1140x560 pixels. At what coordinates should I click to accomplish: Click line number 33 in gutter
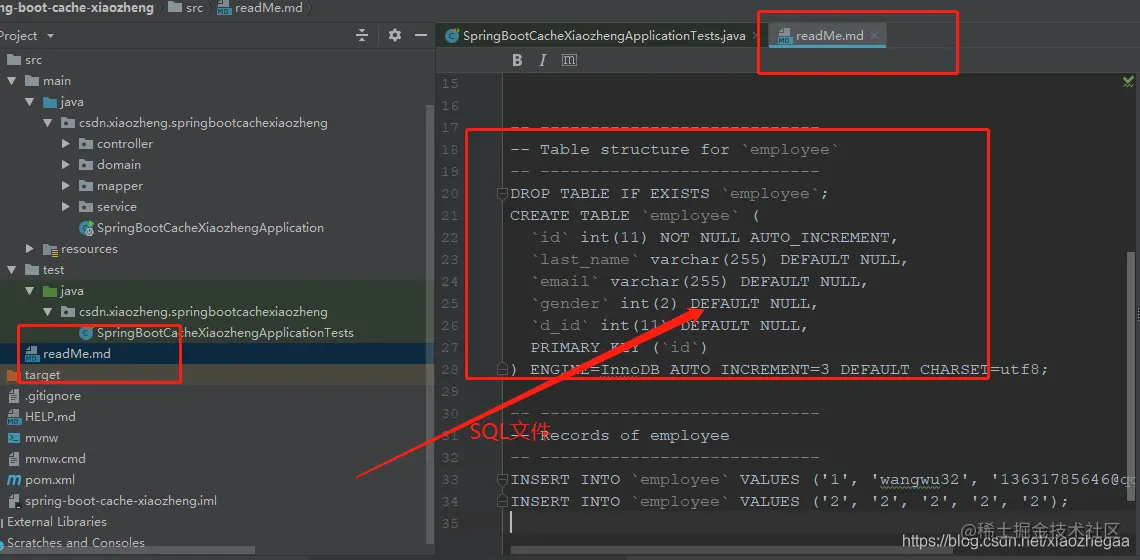[449, 480]
